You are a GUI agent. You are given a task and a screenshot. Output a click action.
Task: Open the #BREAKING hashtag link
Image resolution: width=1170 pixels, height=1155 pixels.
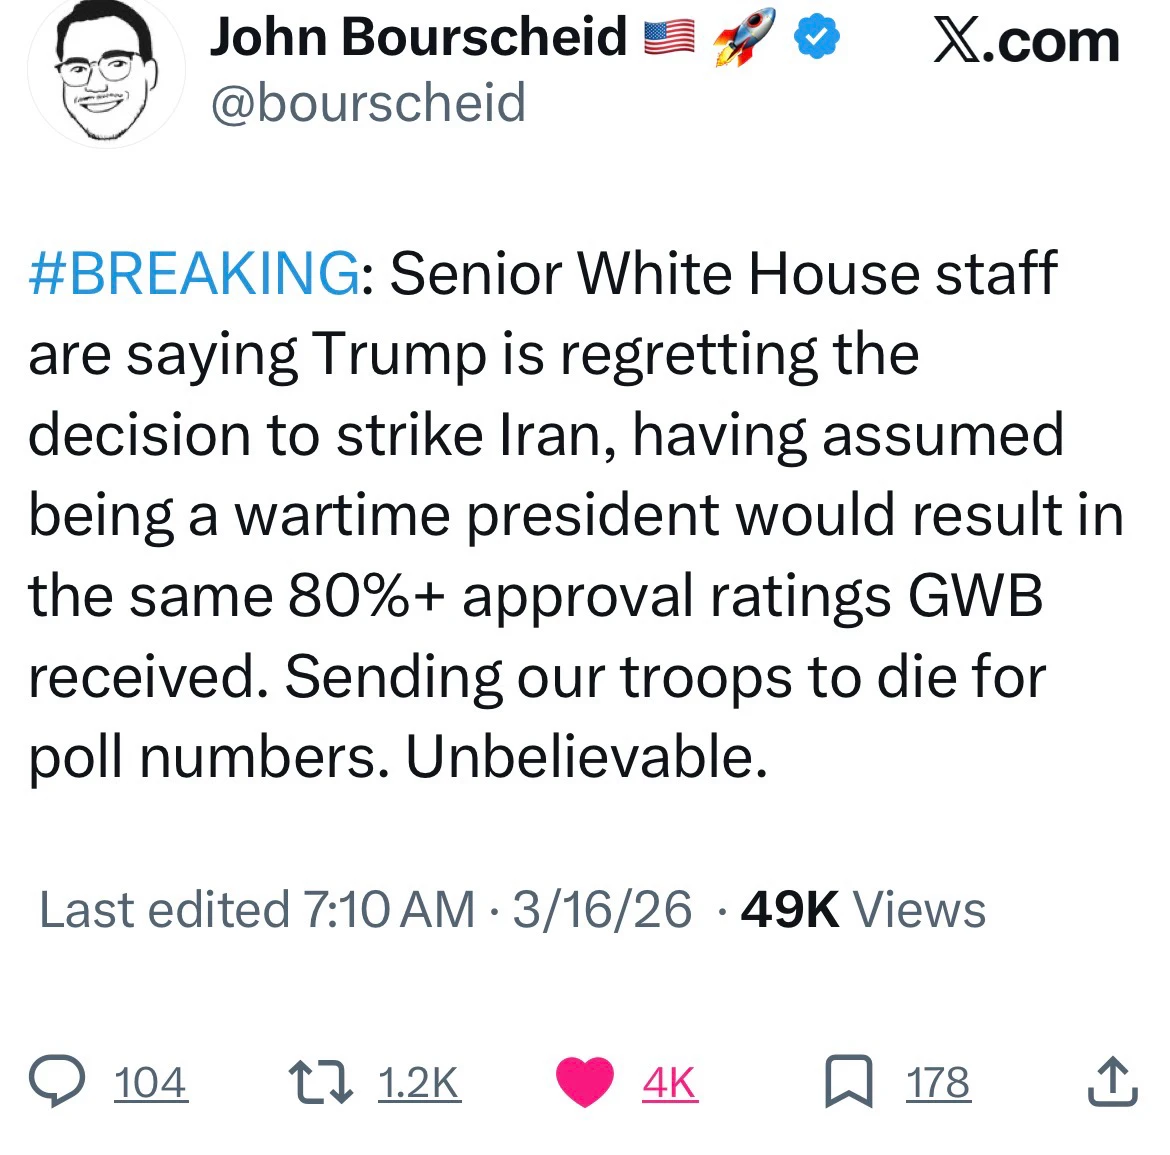(194, 273)
